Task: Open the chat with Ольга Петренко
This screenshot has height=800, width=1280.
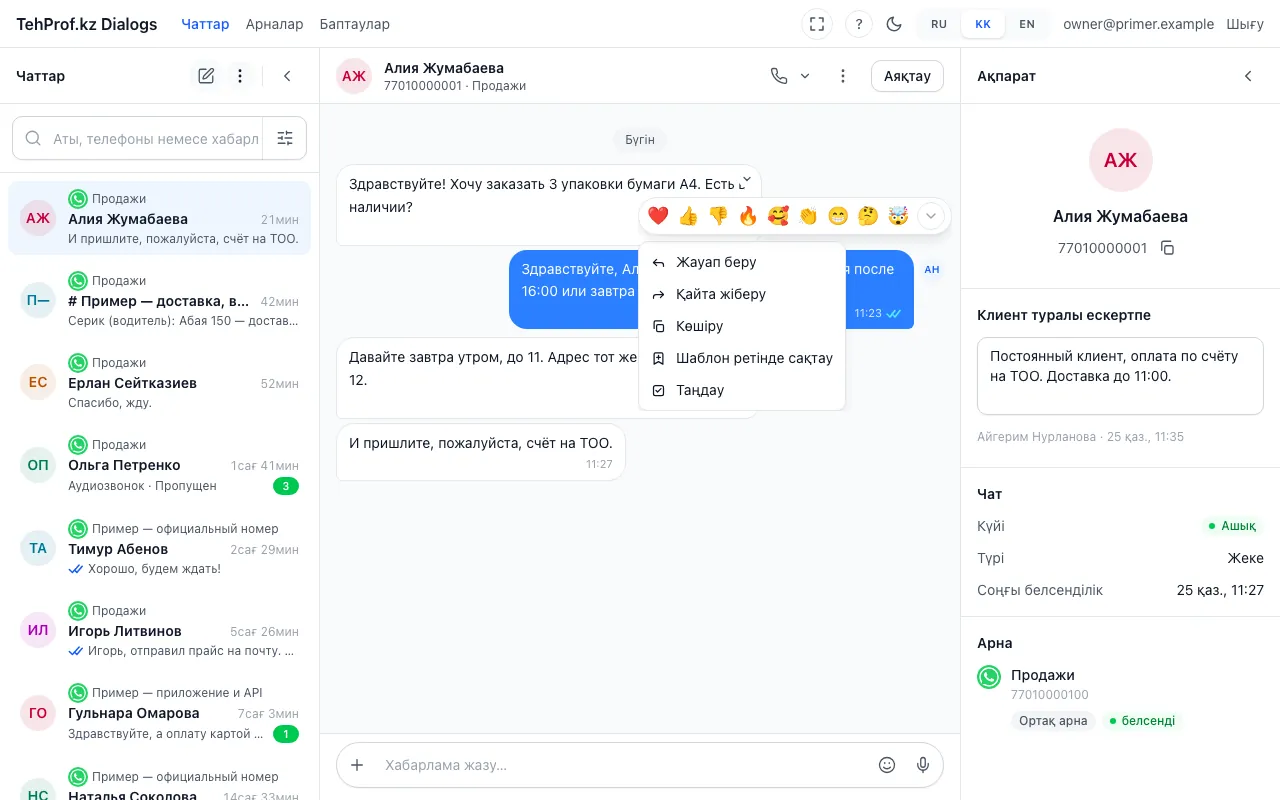Action: click(160, 465)
